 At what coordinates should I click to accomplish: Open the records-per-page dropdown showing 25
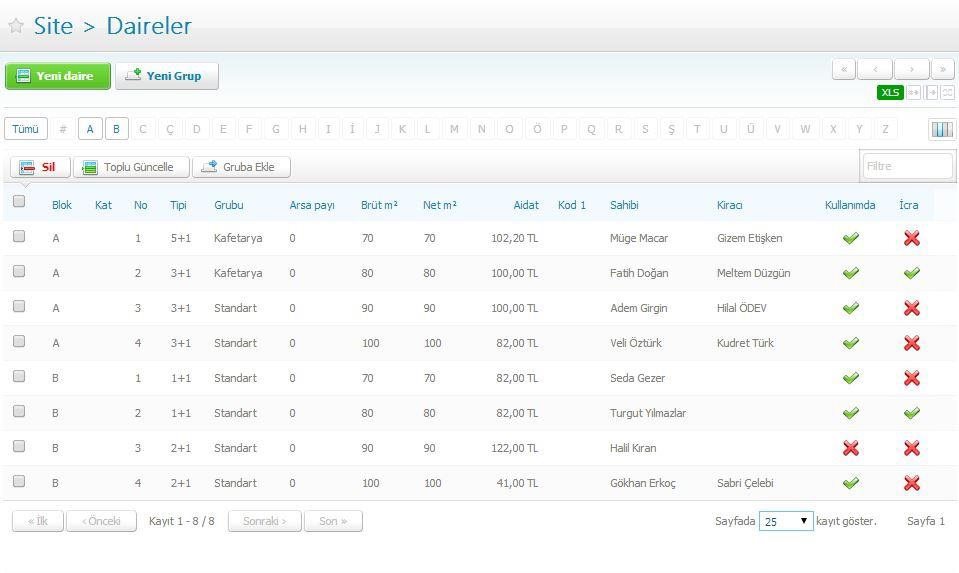tap(786, 521)
